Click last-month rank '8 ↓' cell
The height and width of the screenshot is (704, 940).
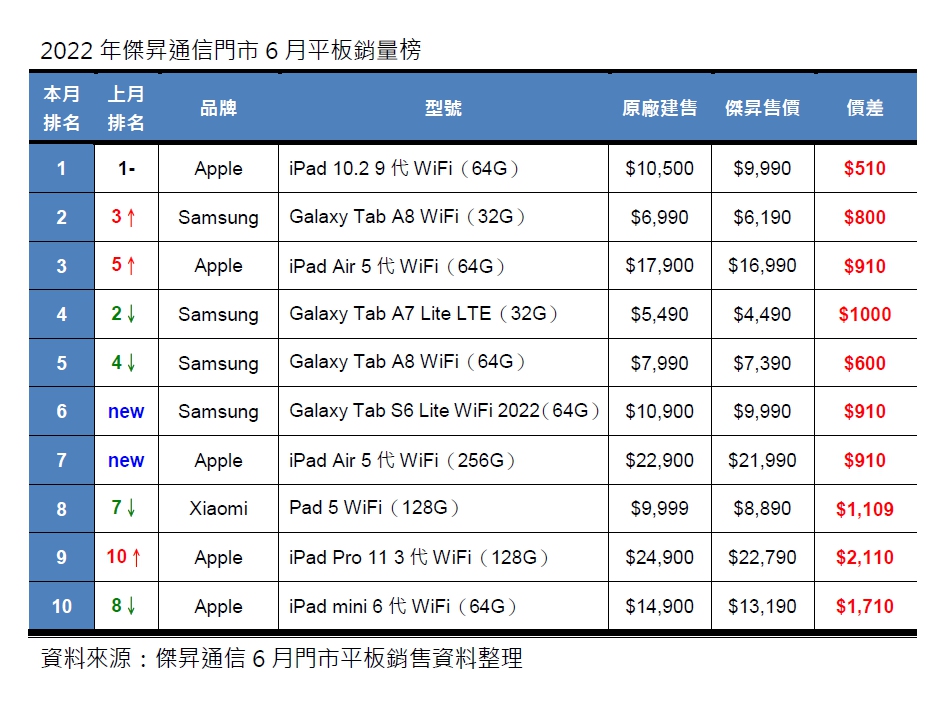coord(126,606)
